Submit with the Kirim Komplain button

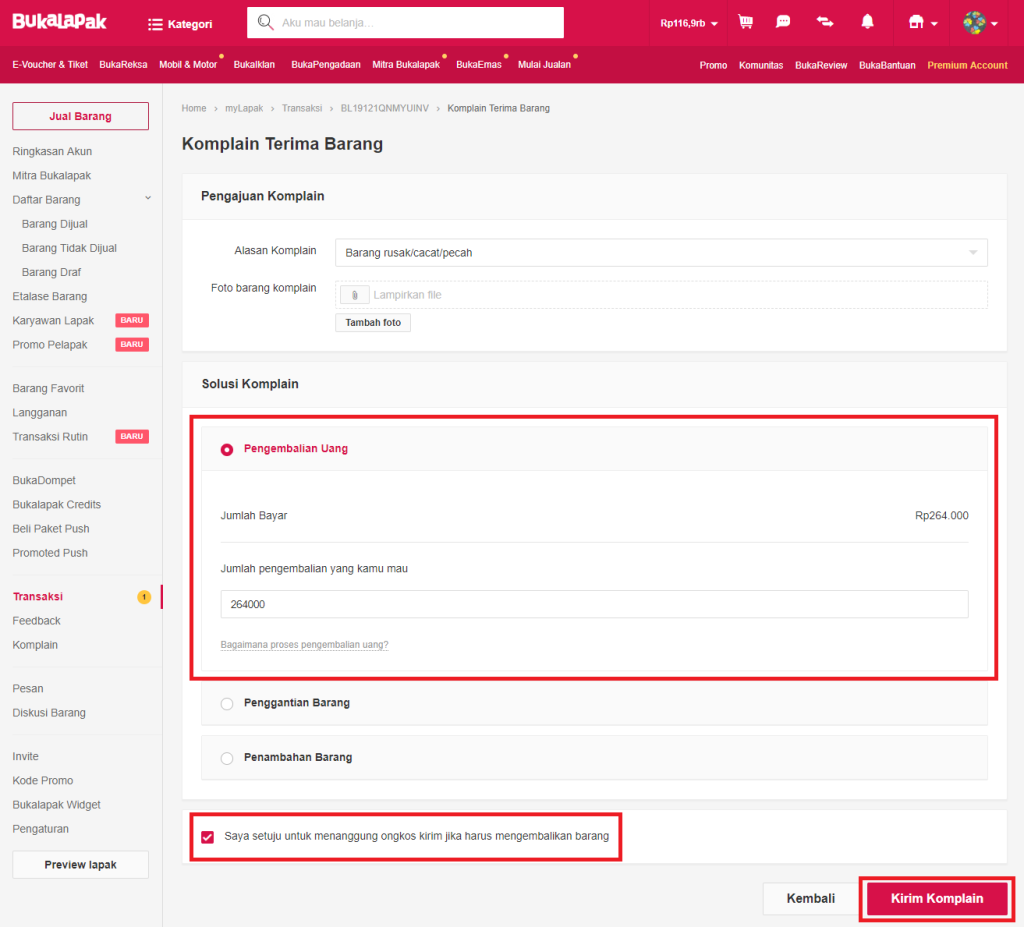pyautogui.click(x=936, y=898)
